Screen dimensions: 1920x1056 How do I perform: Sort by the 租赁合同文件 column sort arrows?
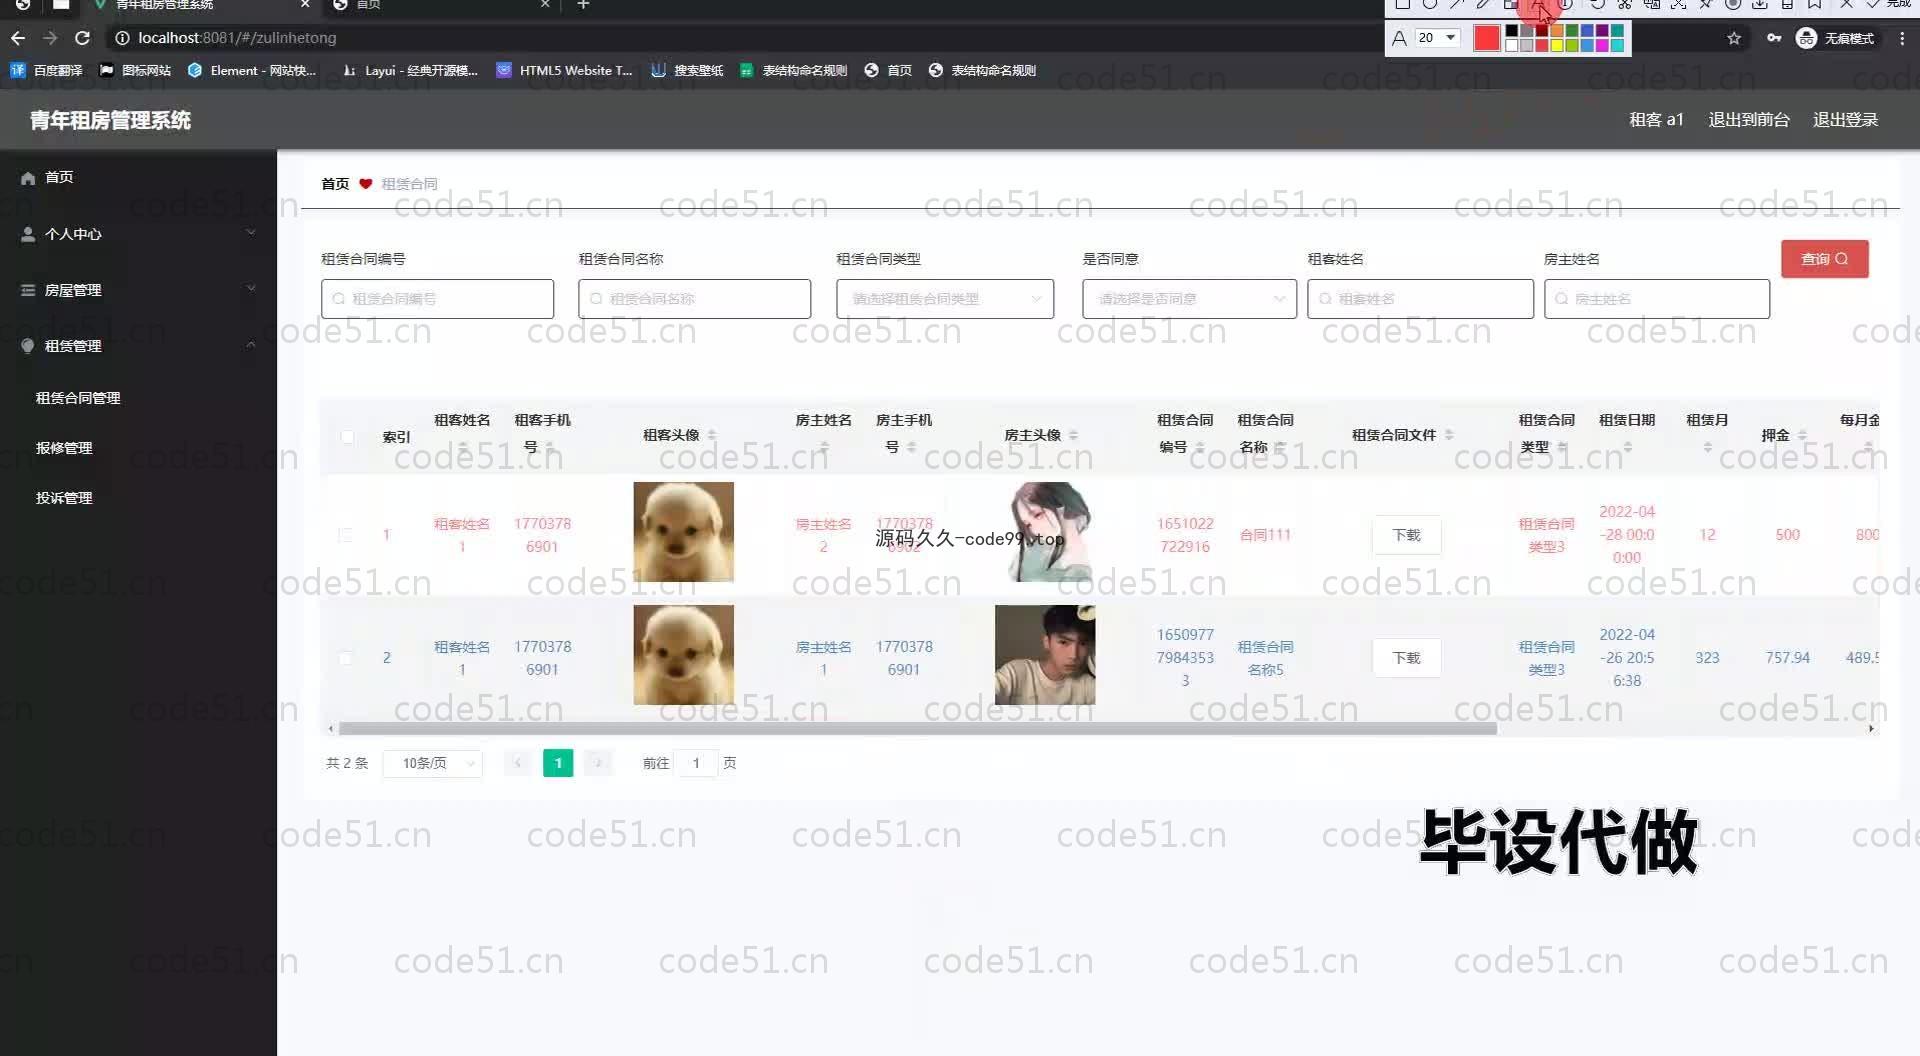1449,435
